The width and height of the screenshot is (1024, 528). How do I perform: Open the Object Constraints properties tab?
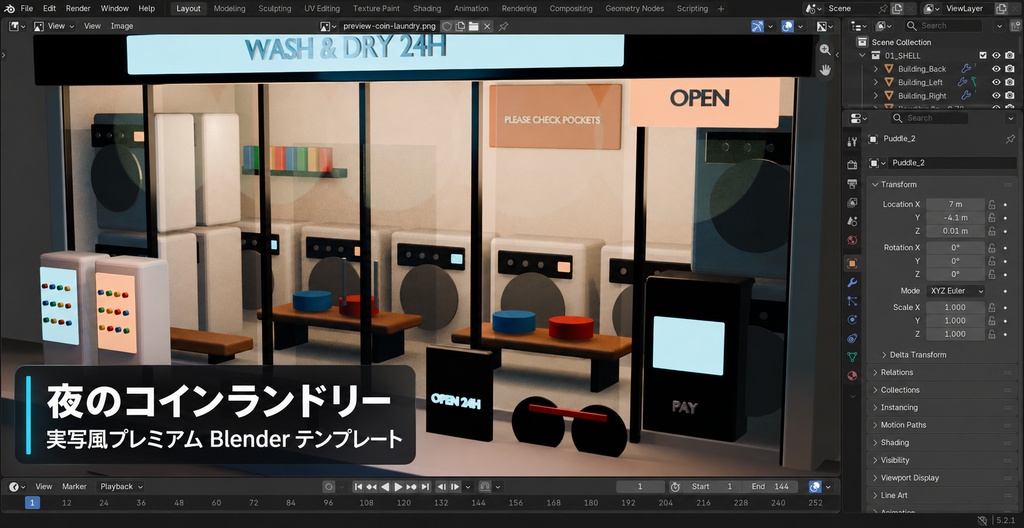click(x=852, y=338)
